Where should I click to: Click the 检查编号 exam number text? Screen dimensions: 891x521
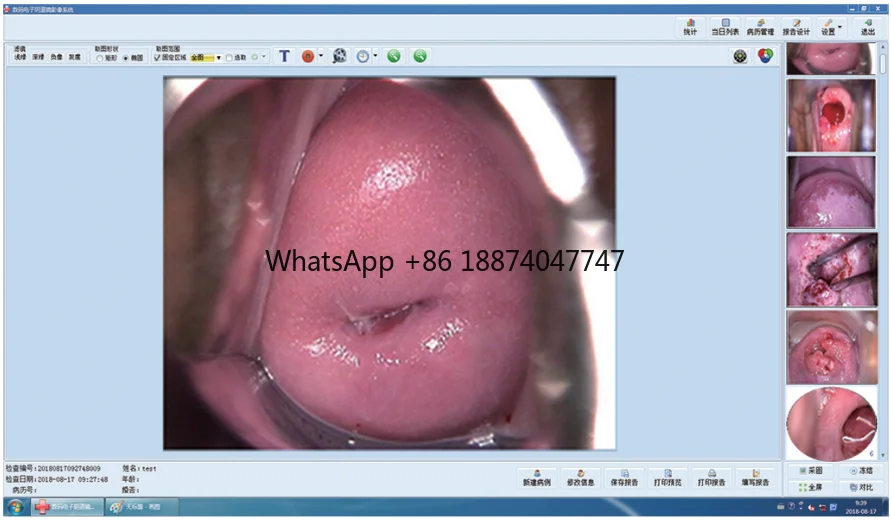(53, 468)
